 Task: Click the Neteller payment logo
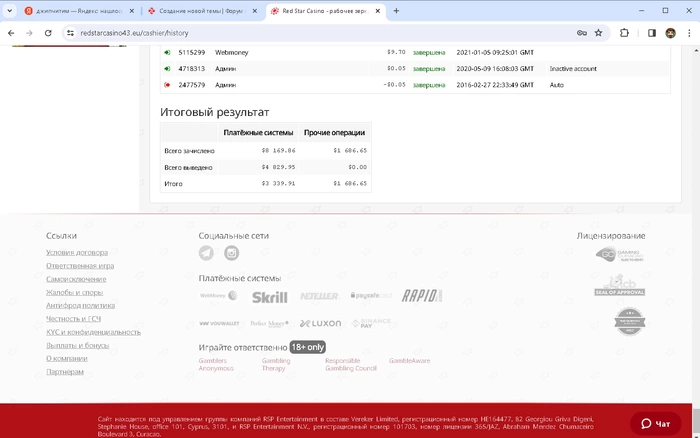[x=319, y=296]
